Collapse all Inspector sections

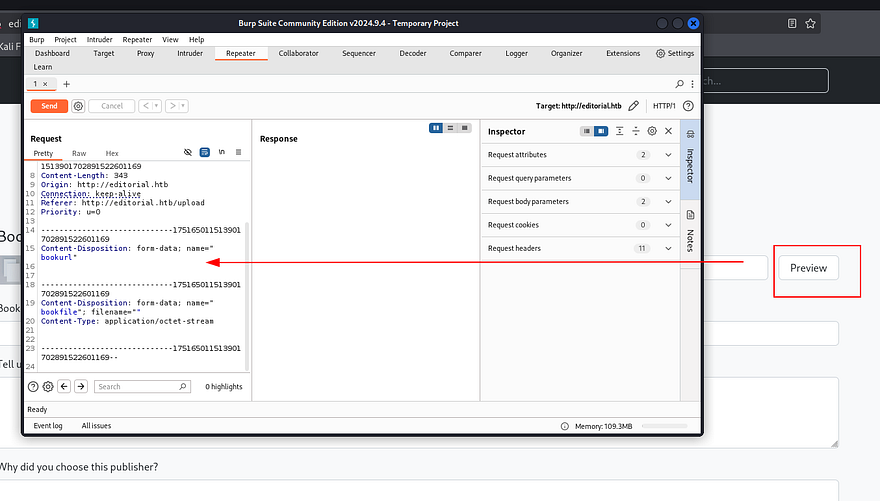coord(636,131)
